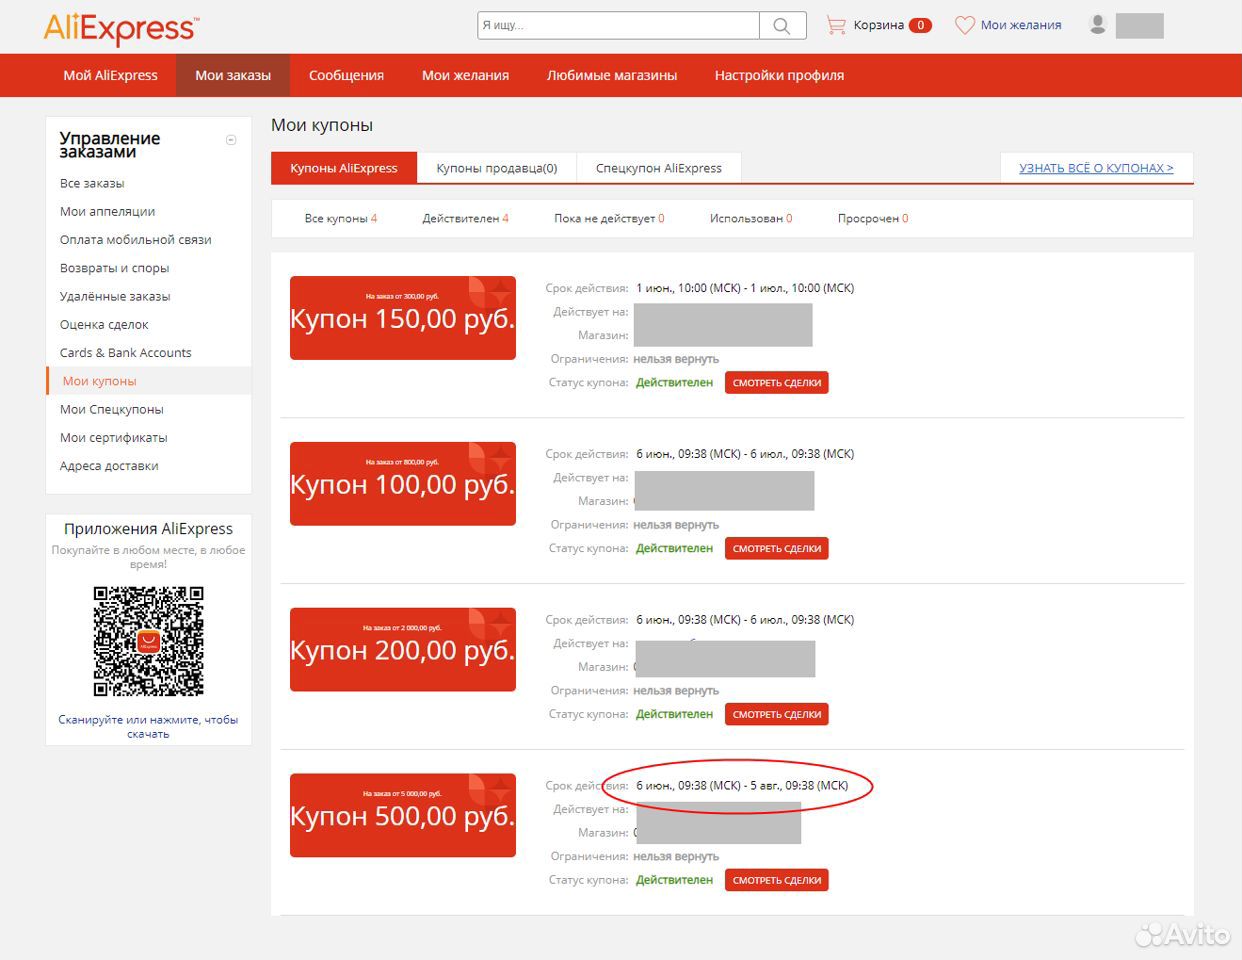The width and height of the screenshot is (1242, 960).
Task: Open the shopping cart icon
Action: coord(836,25)
